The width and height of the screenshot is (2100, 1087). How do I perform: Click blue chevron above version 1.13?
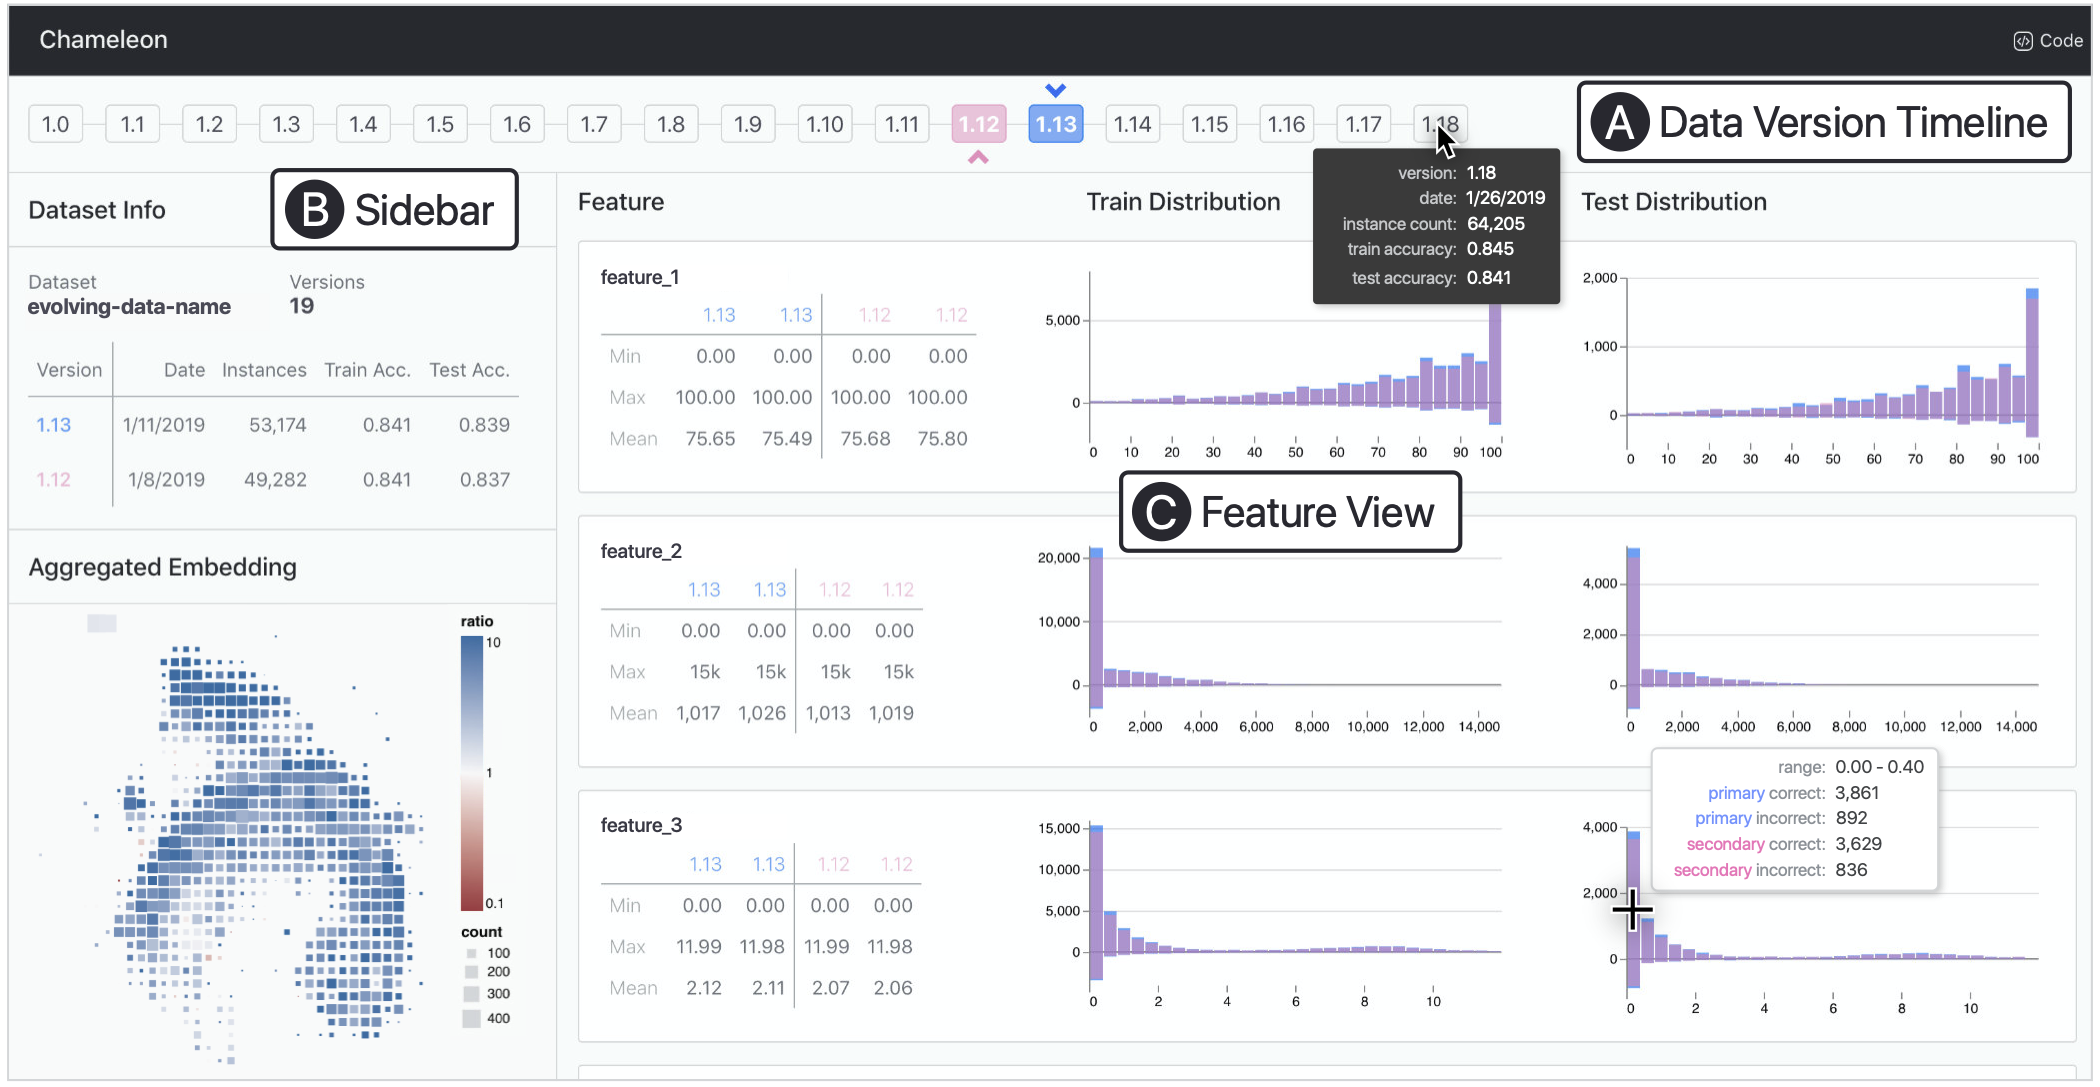pos(1055,90)
